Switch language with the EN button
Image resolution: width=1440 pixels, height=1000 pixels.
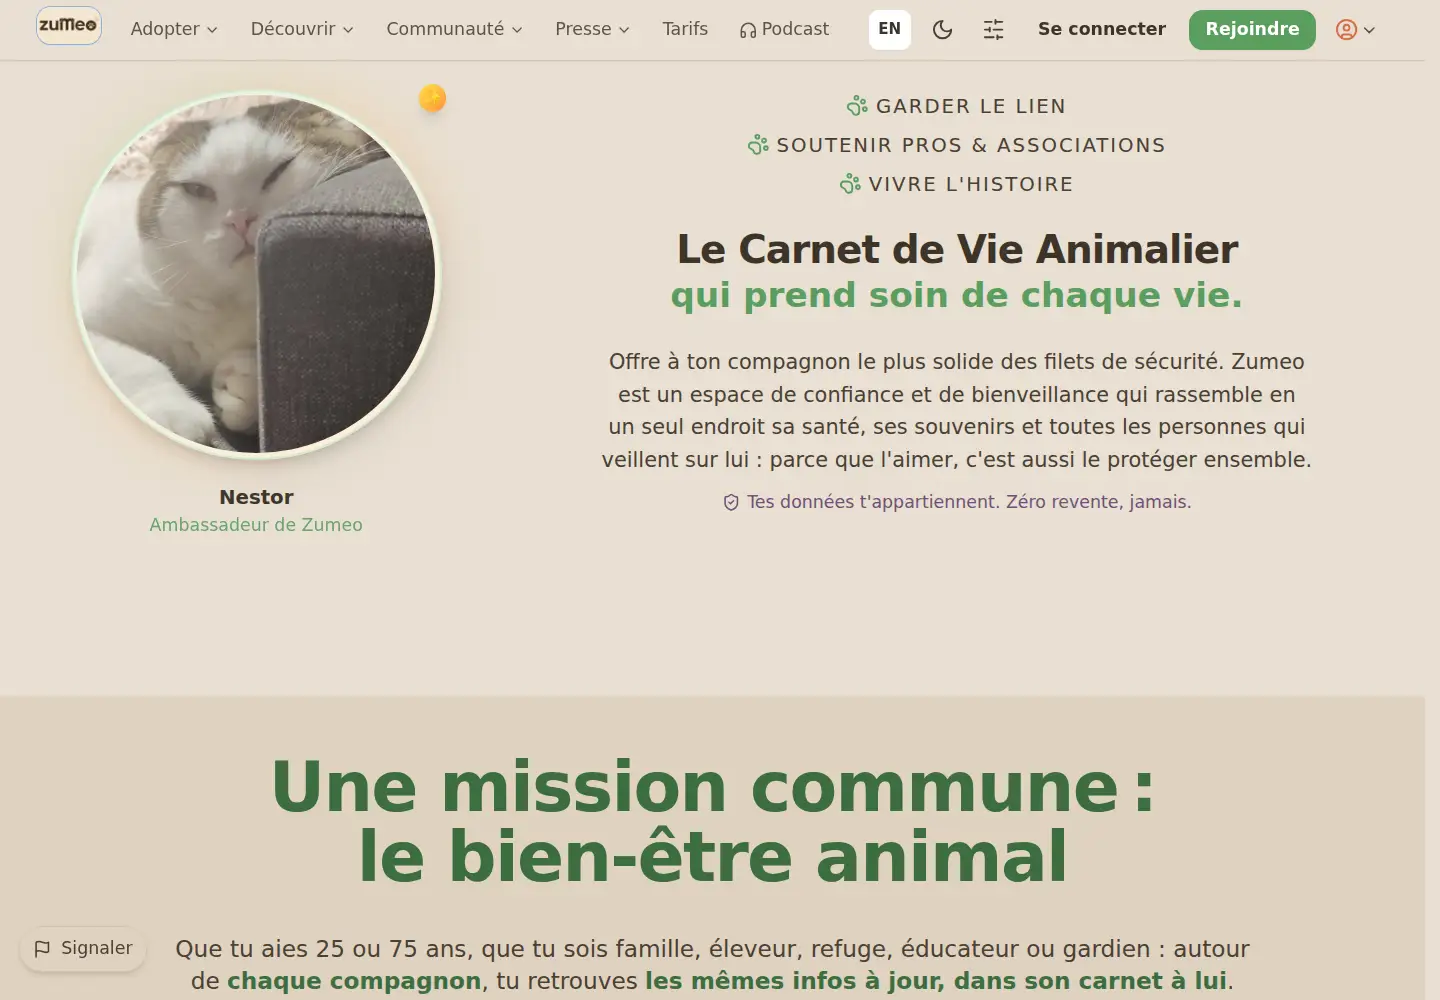[890, 29]
